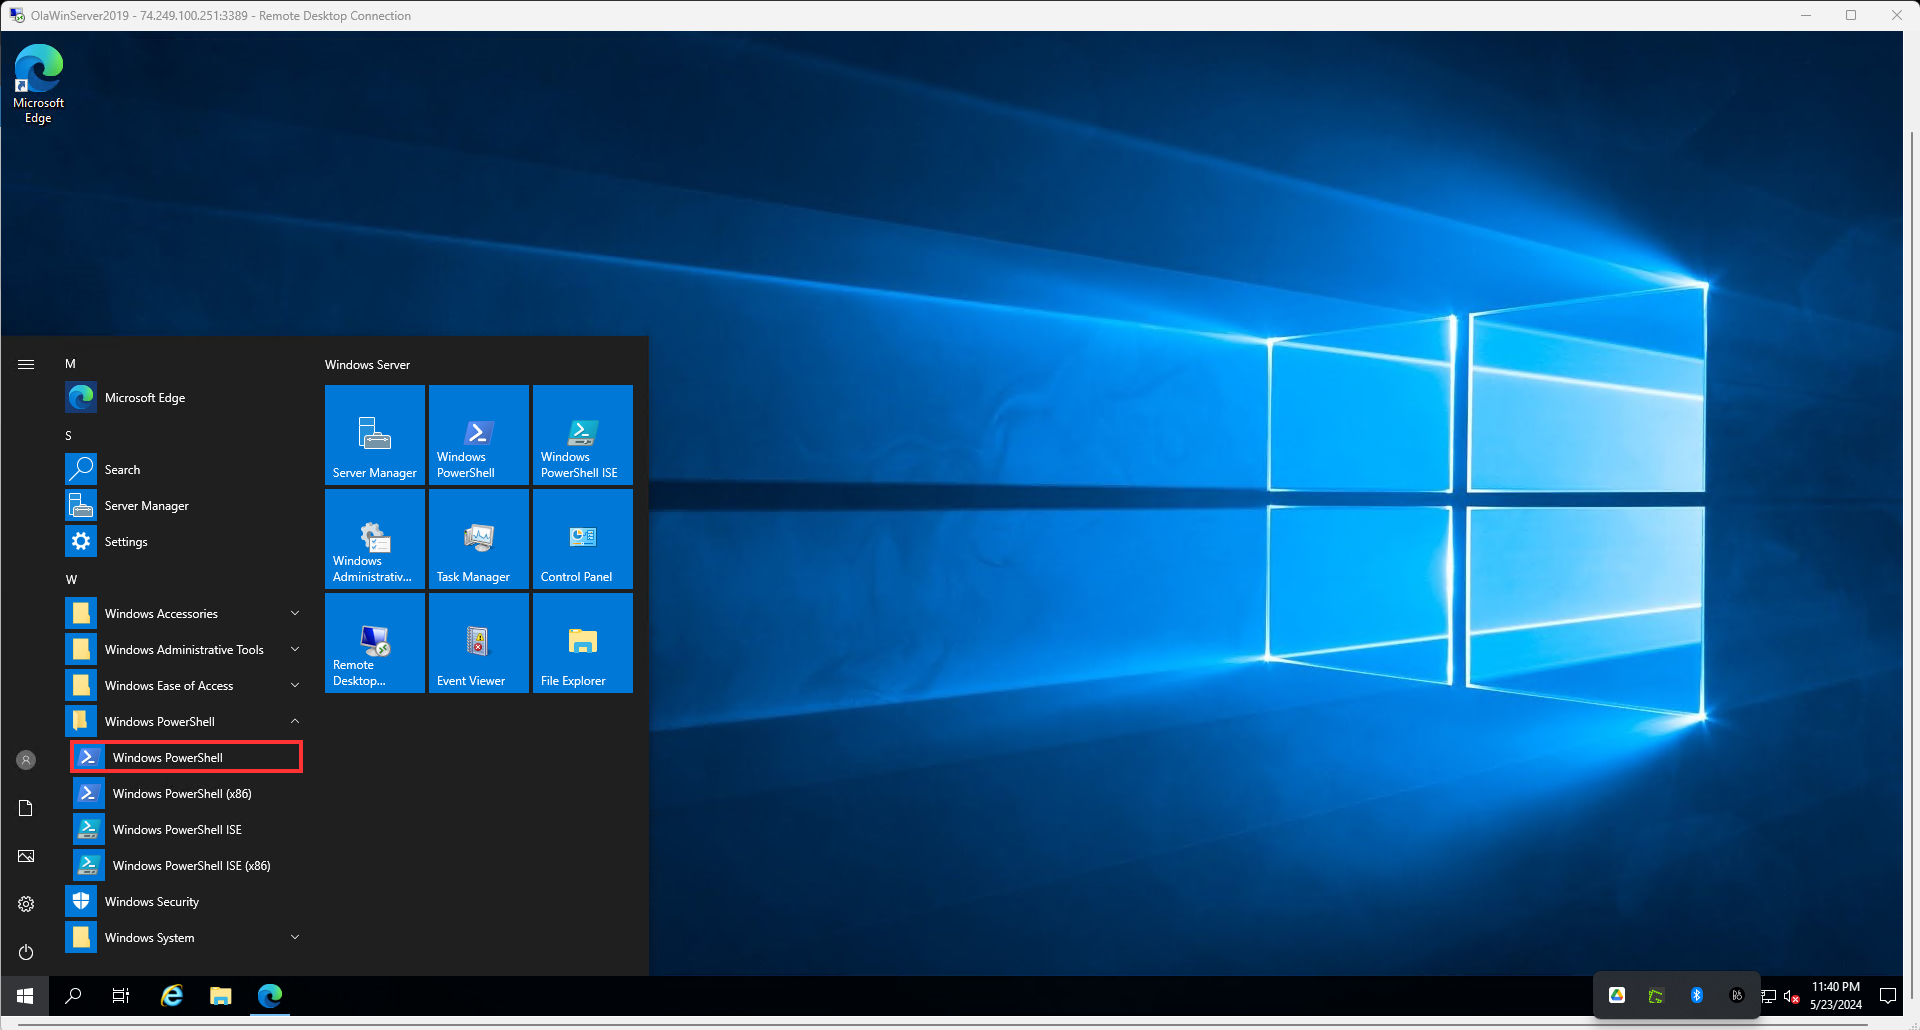This screenshot has width=1920, height=1030.
Task: Open the Windows PowerShell ISE tile
Action: point(583,435)
